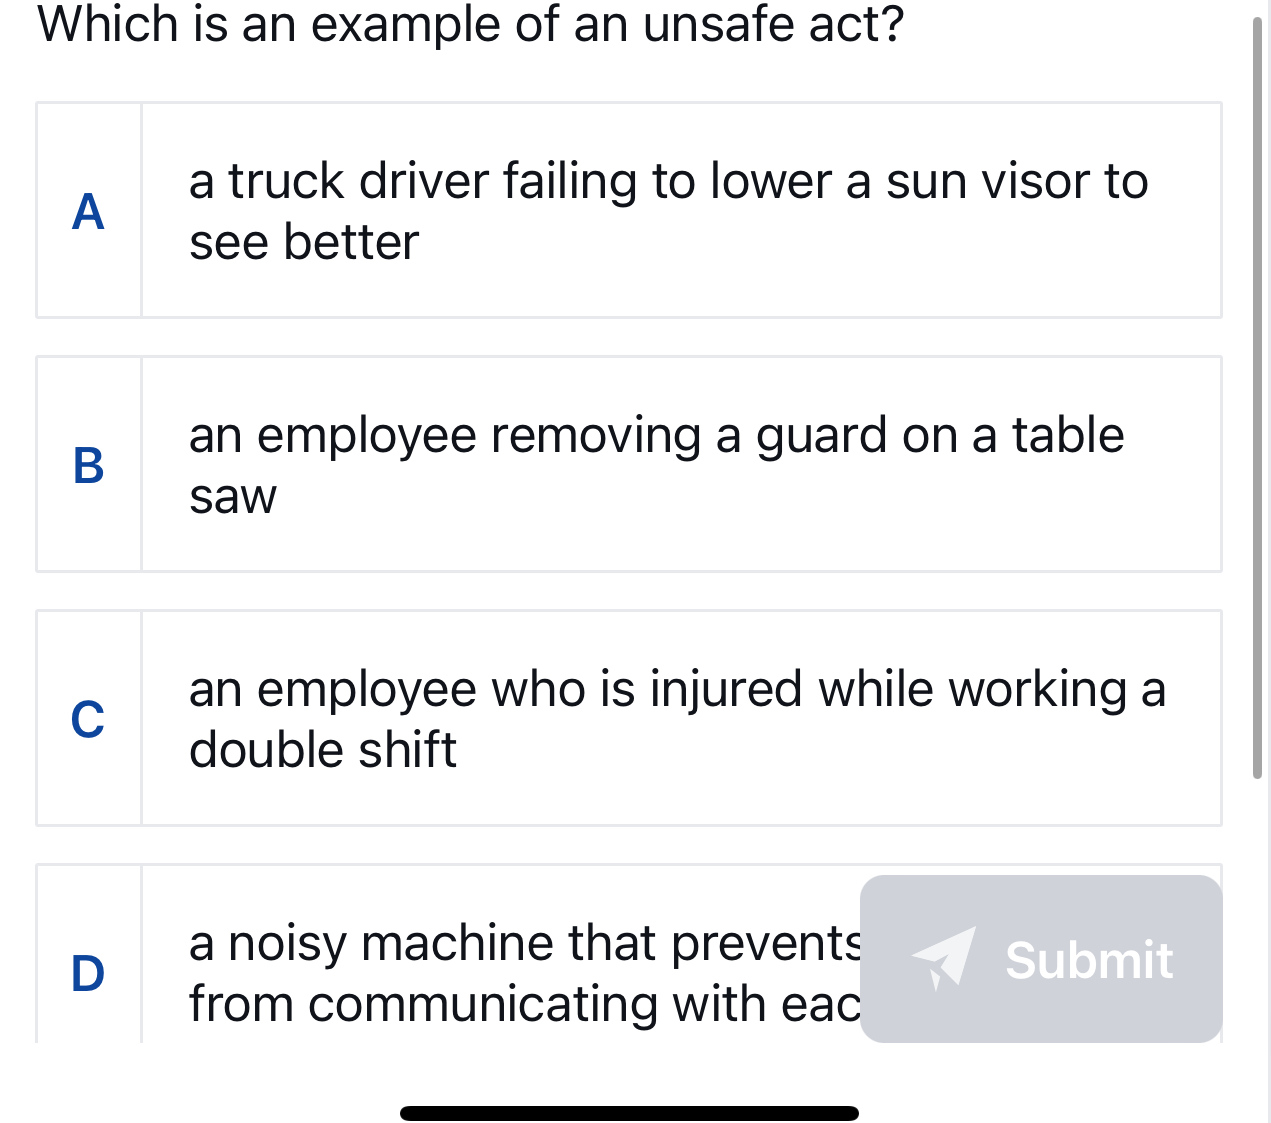Click inside the answer D card
The image size is (1271, 1123).
[450, 971]
